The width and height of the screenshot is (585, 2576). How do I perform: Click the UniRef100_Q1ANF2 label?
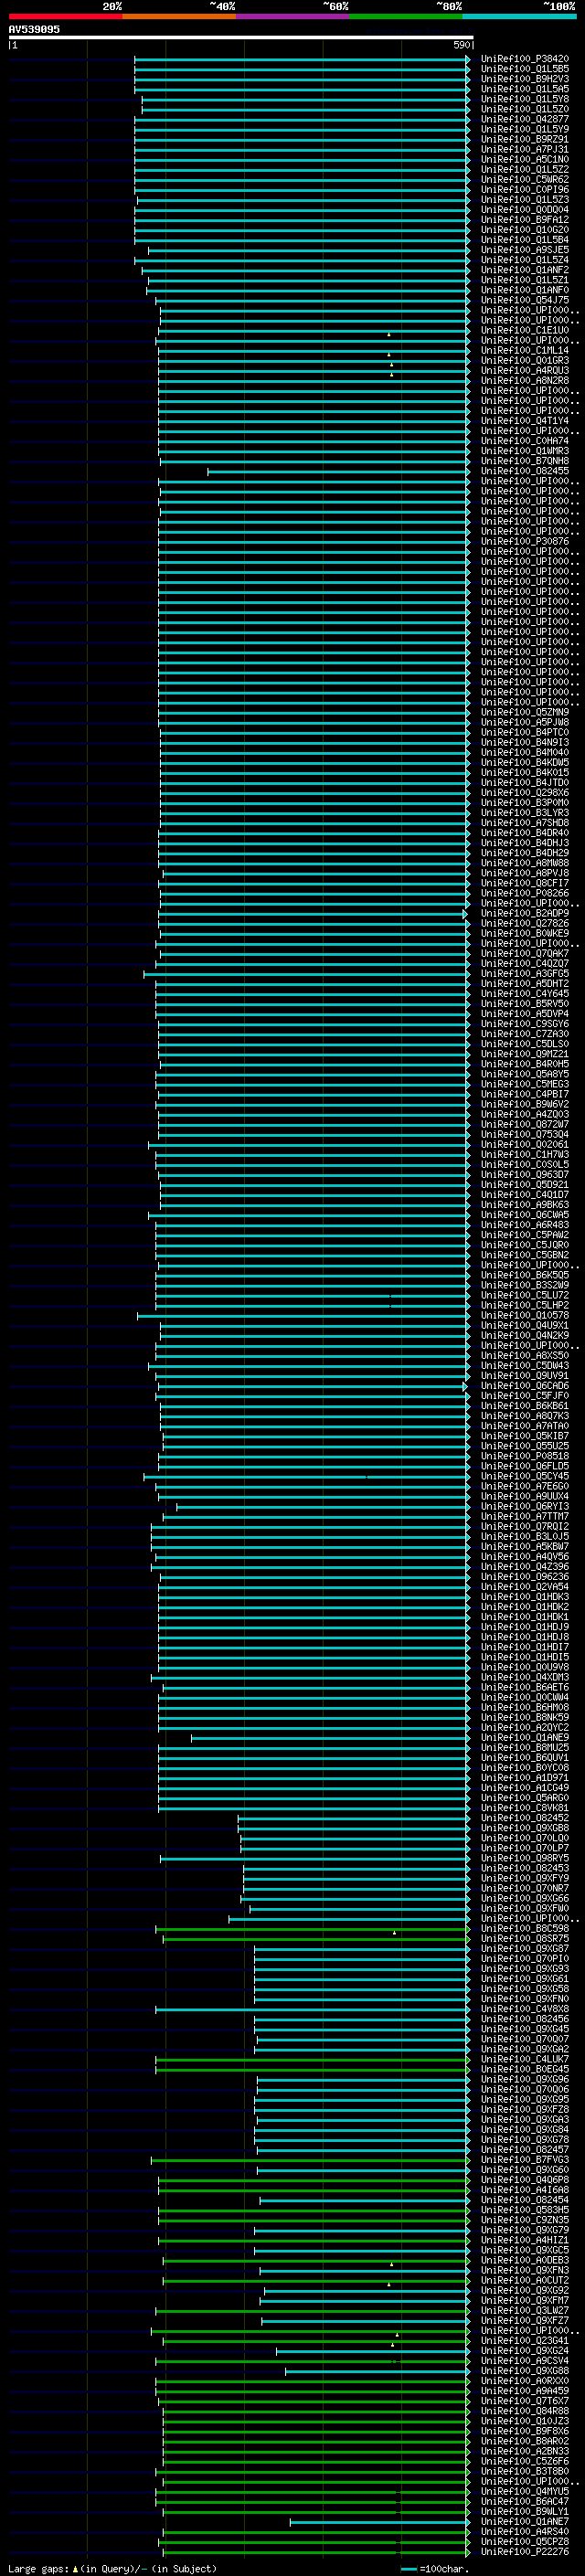tap(524, 270)
